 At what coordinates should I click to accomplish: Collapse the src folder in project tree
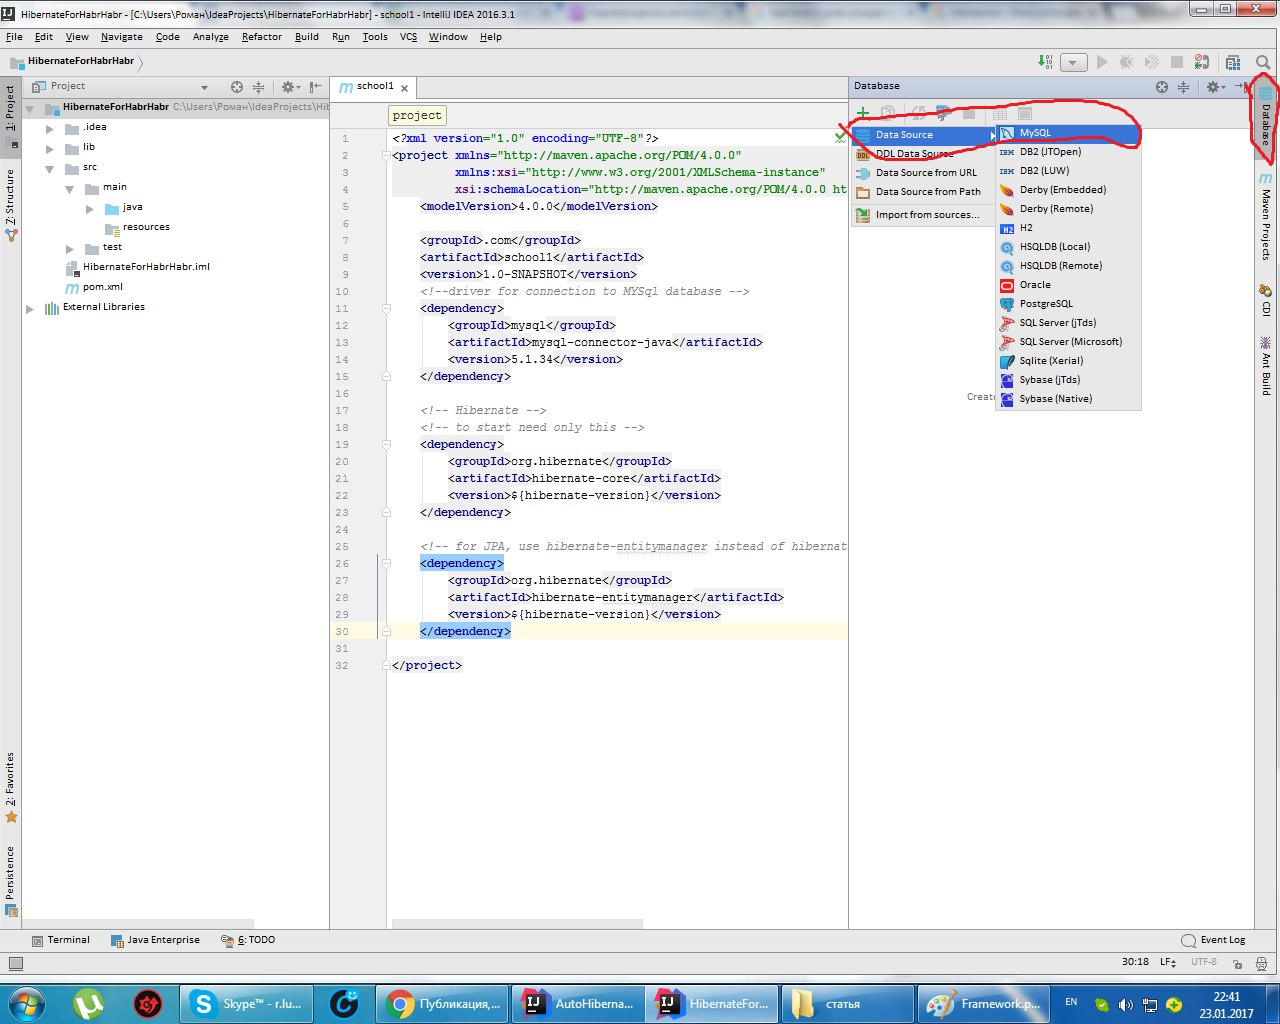[50, 169]
